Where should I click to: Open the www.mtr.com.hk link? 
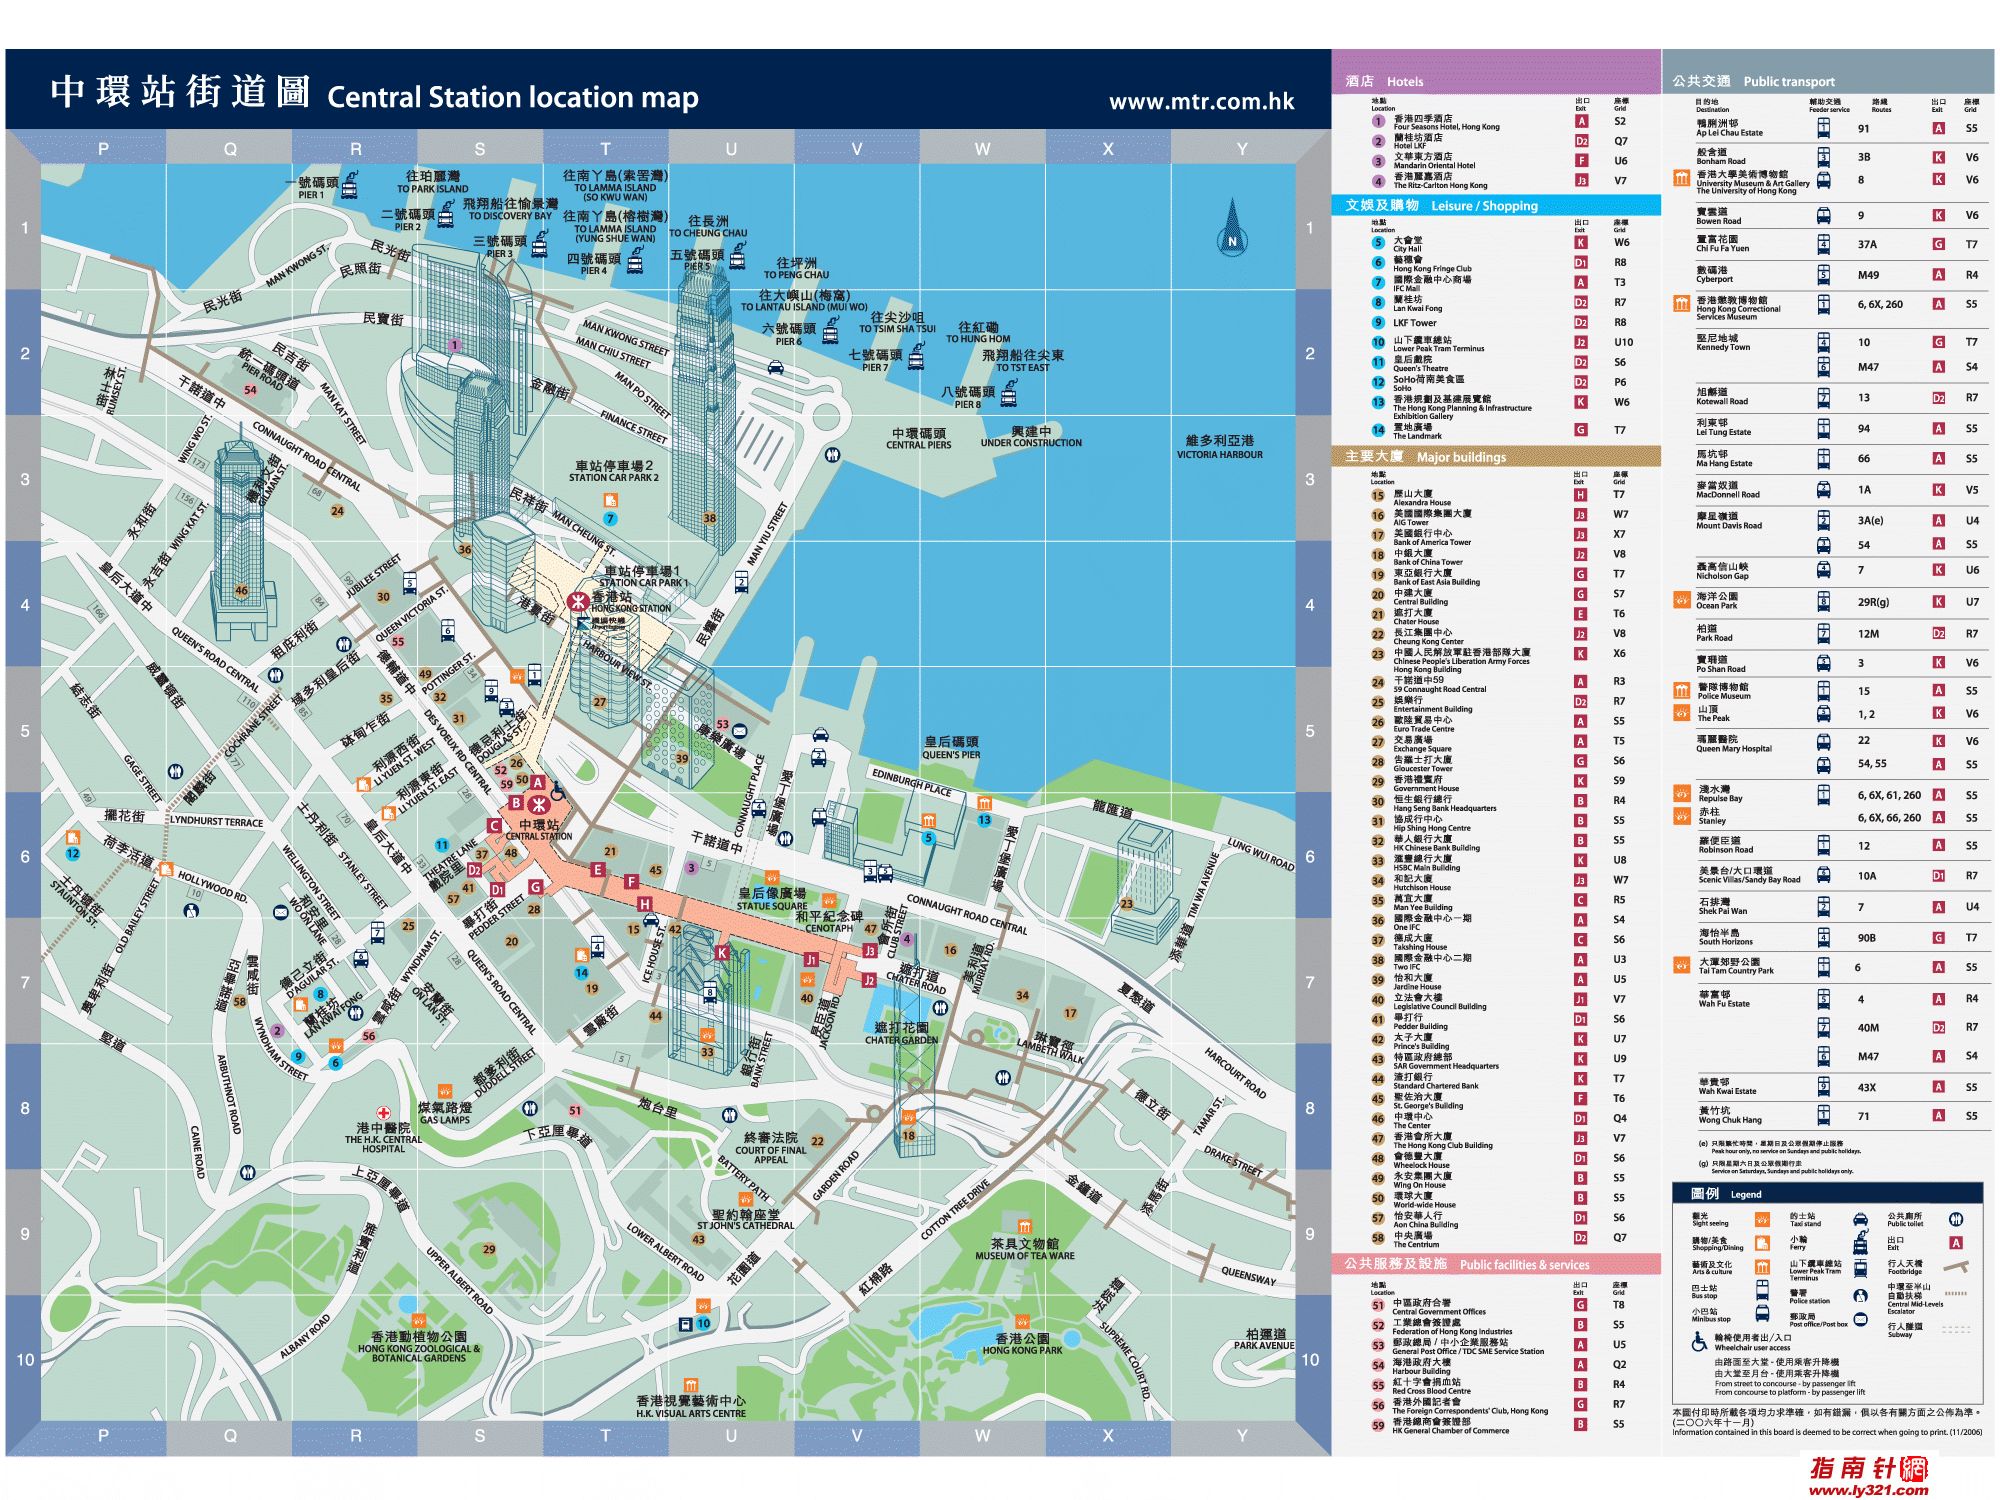point(1201,101)
